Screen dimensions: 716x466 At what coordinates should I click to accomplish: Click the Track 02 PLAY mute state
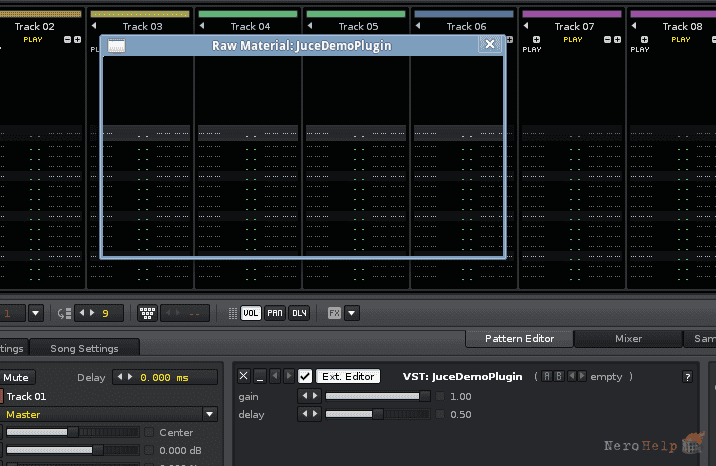point(33,40)
